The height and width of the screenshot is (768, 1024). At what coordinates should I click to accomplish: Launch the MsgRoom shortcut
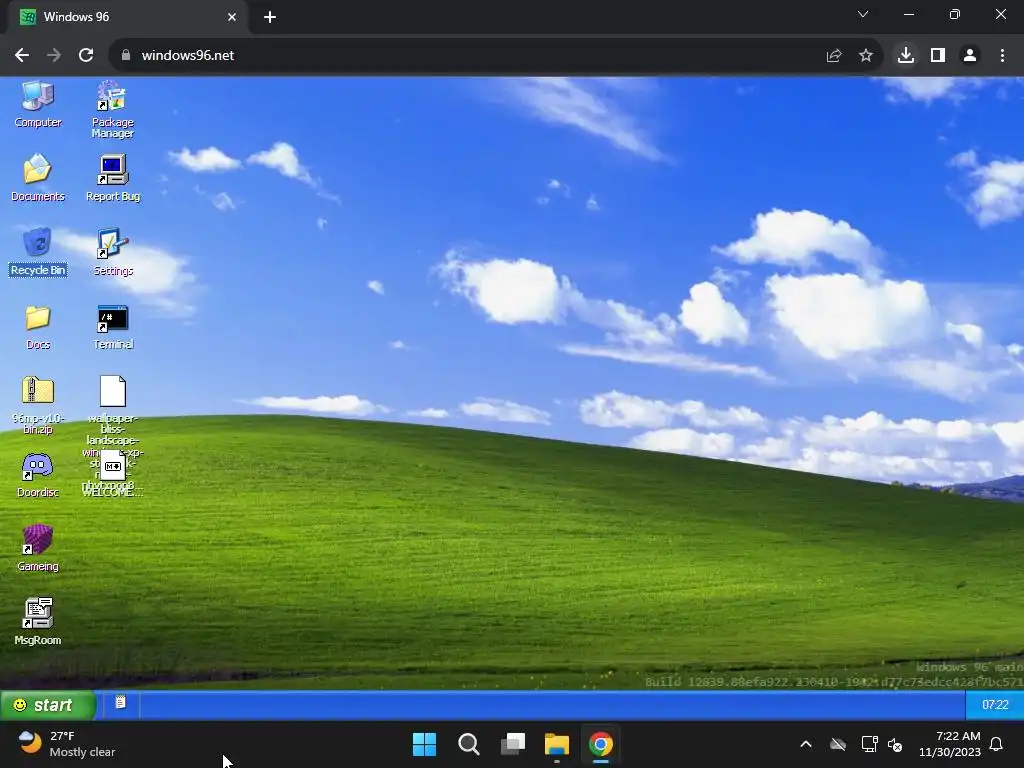(38, 622)
